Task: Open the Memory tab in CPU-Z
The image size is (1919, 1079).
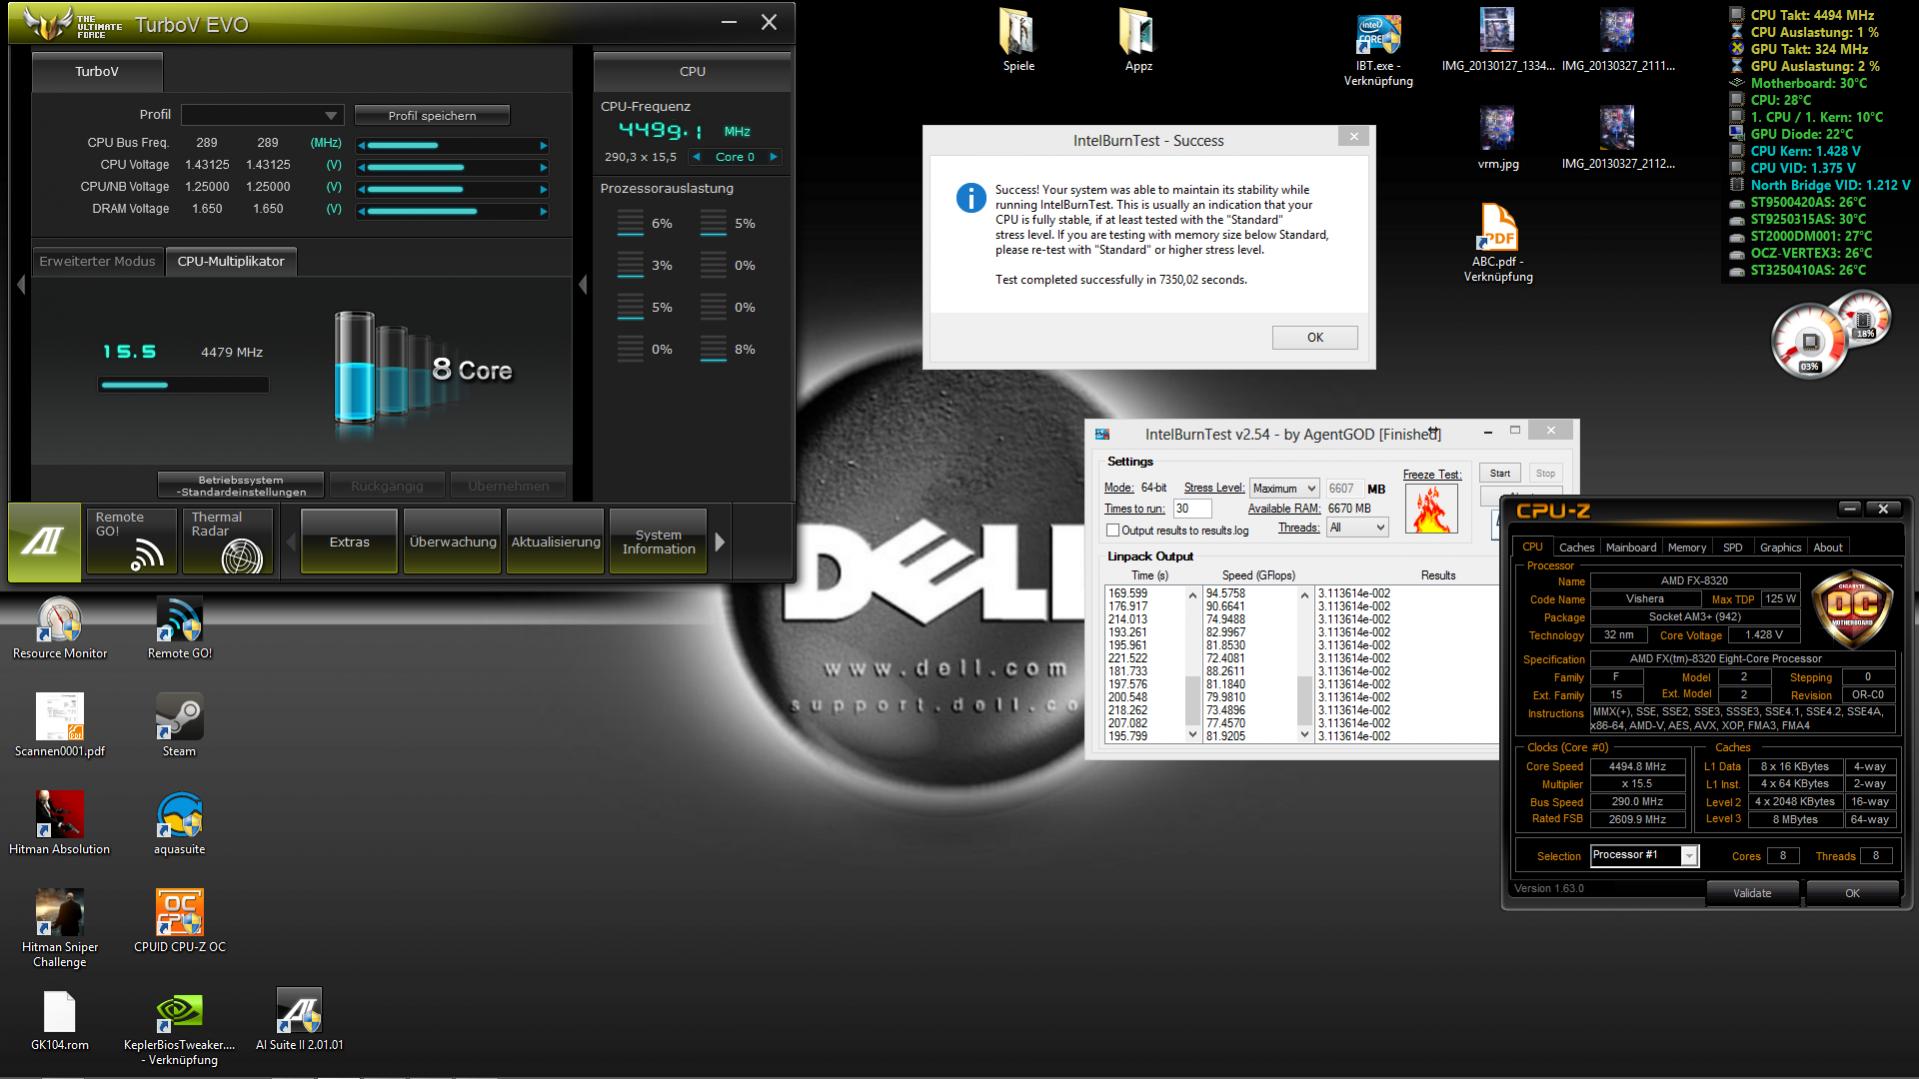Action: (x=1686, y=547)
